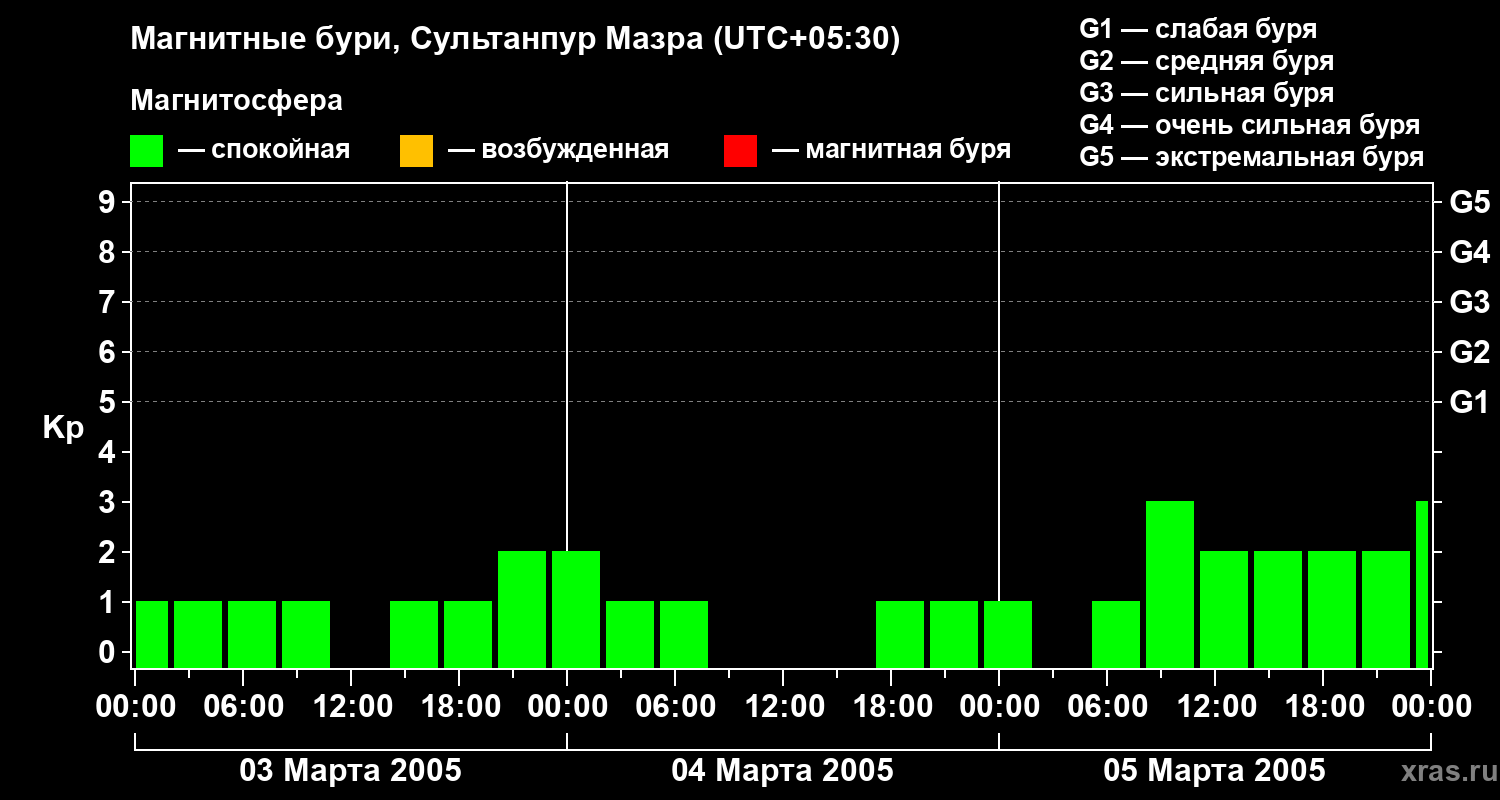The image size is (1500, 800).
Task: Select the '05 Марта 2005' date label
Action: coord(1214,771)
